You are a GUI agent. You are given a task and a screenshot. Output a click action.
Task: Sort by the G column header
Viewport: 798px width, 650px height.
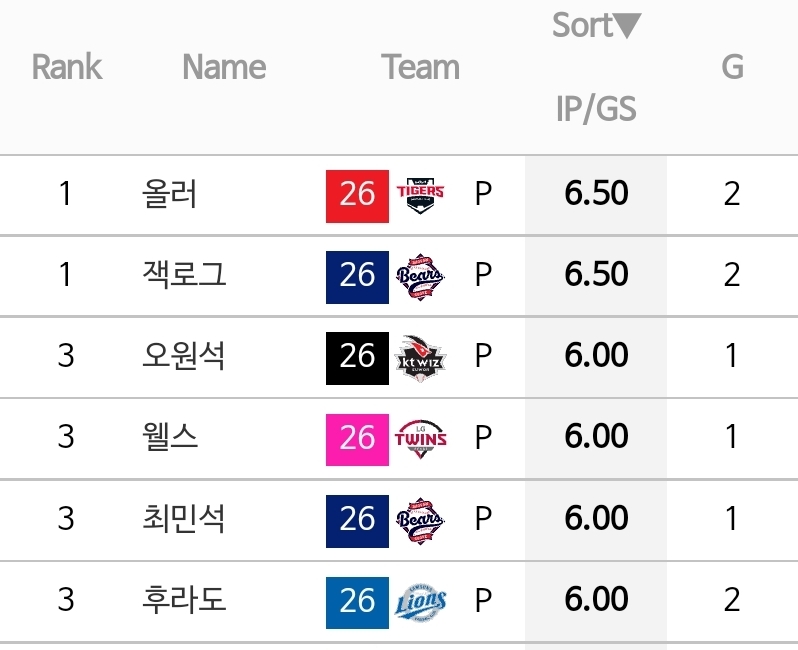(732, 67)
